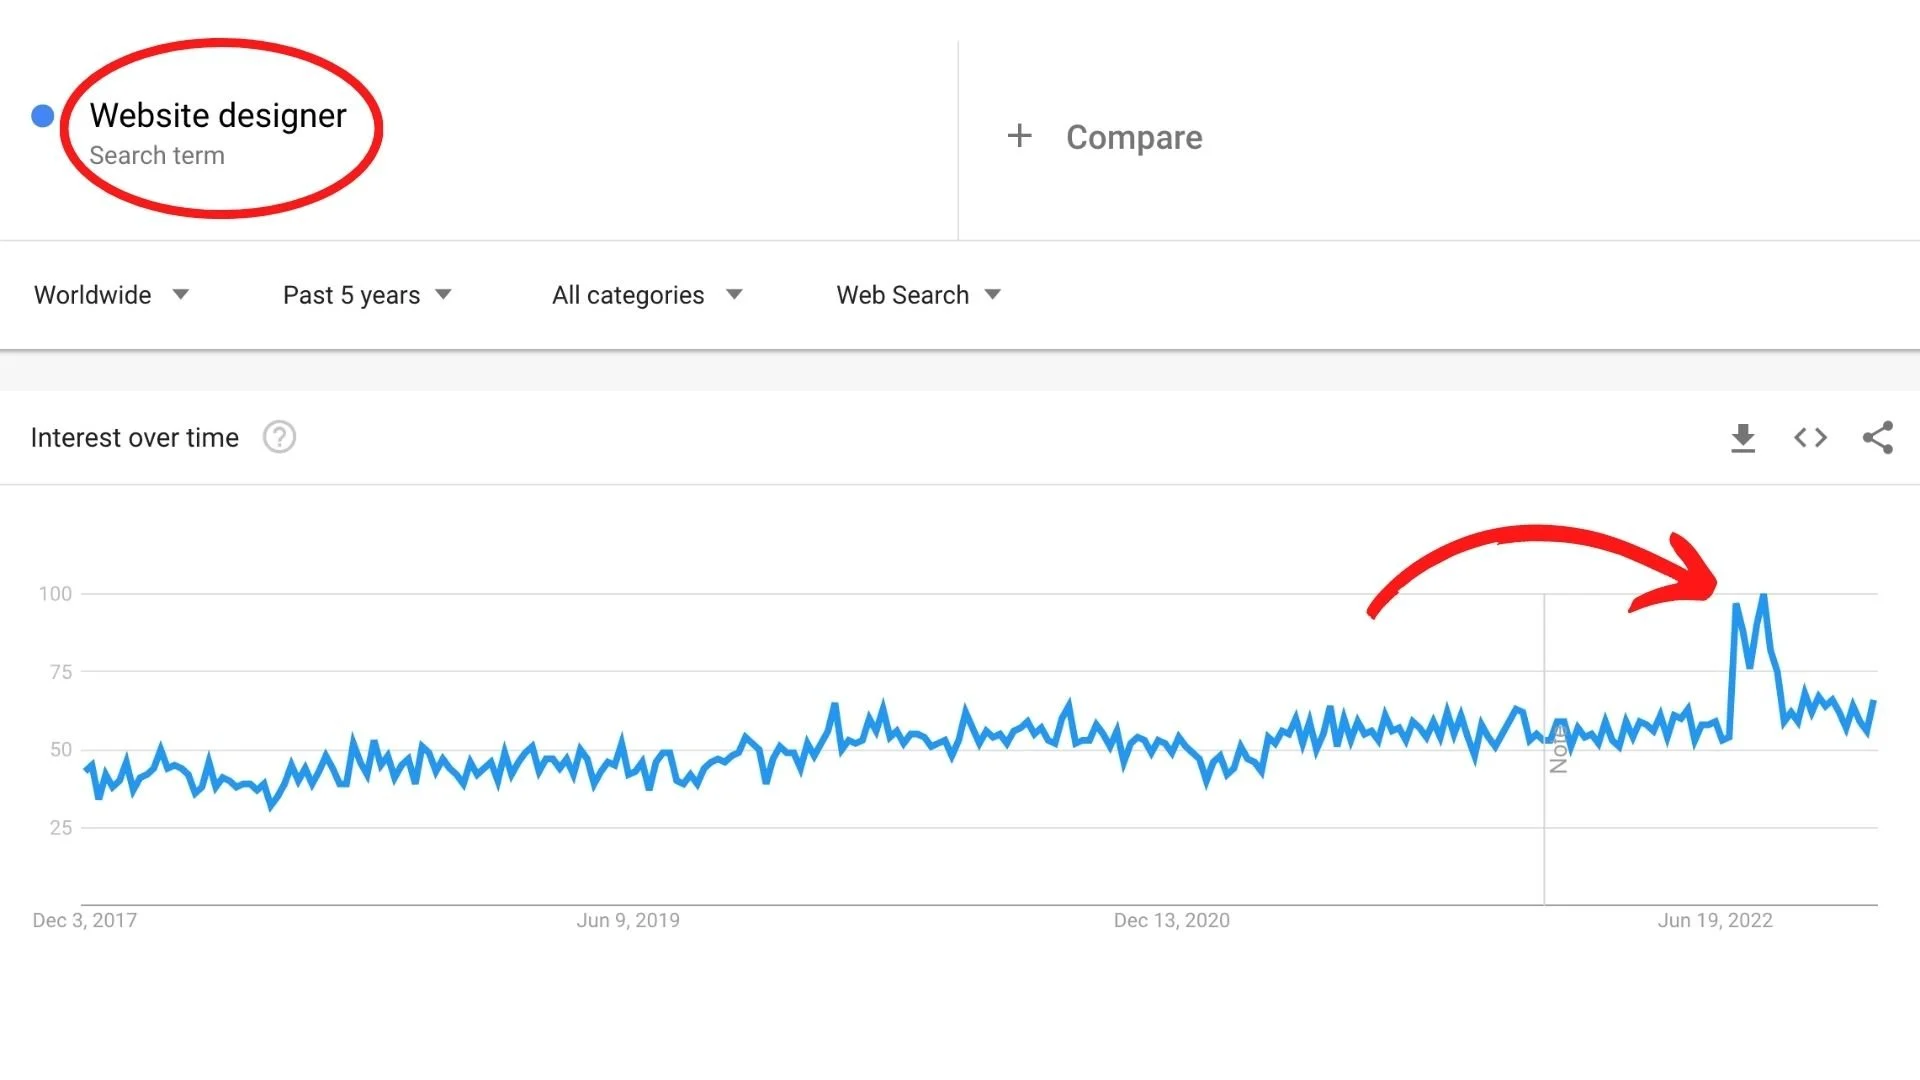Open the Worldwide region dropdown
Screen dimensions: 1920x1080
pyautogui.click(x=111, y=295)
